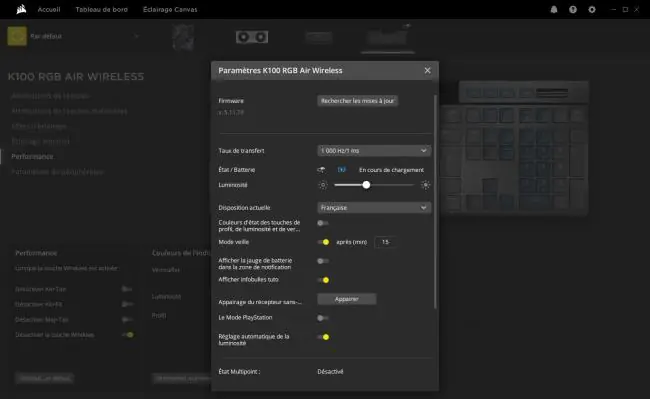Screen dimensions: 650x399
Task: Toggle Afficher infobulles tuto switch
Action: point(323,280)
